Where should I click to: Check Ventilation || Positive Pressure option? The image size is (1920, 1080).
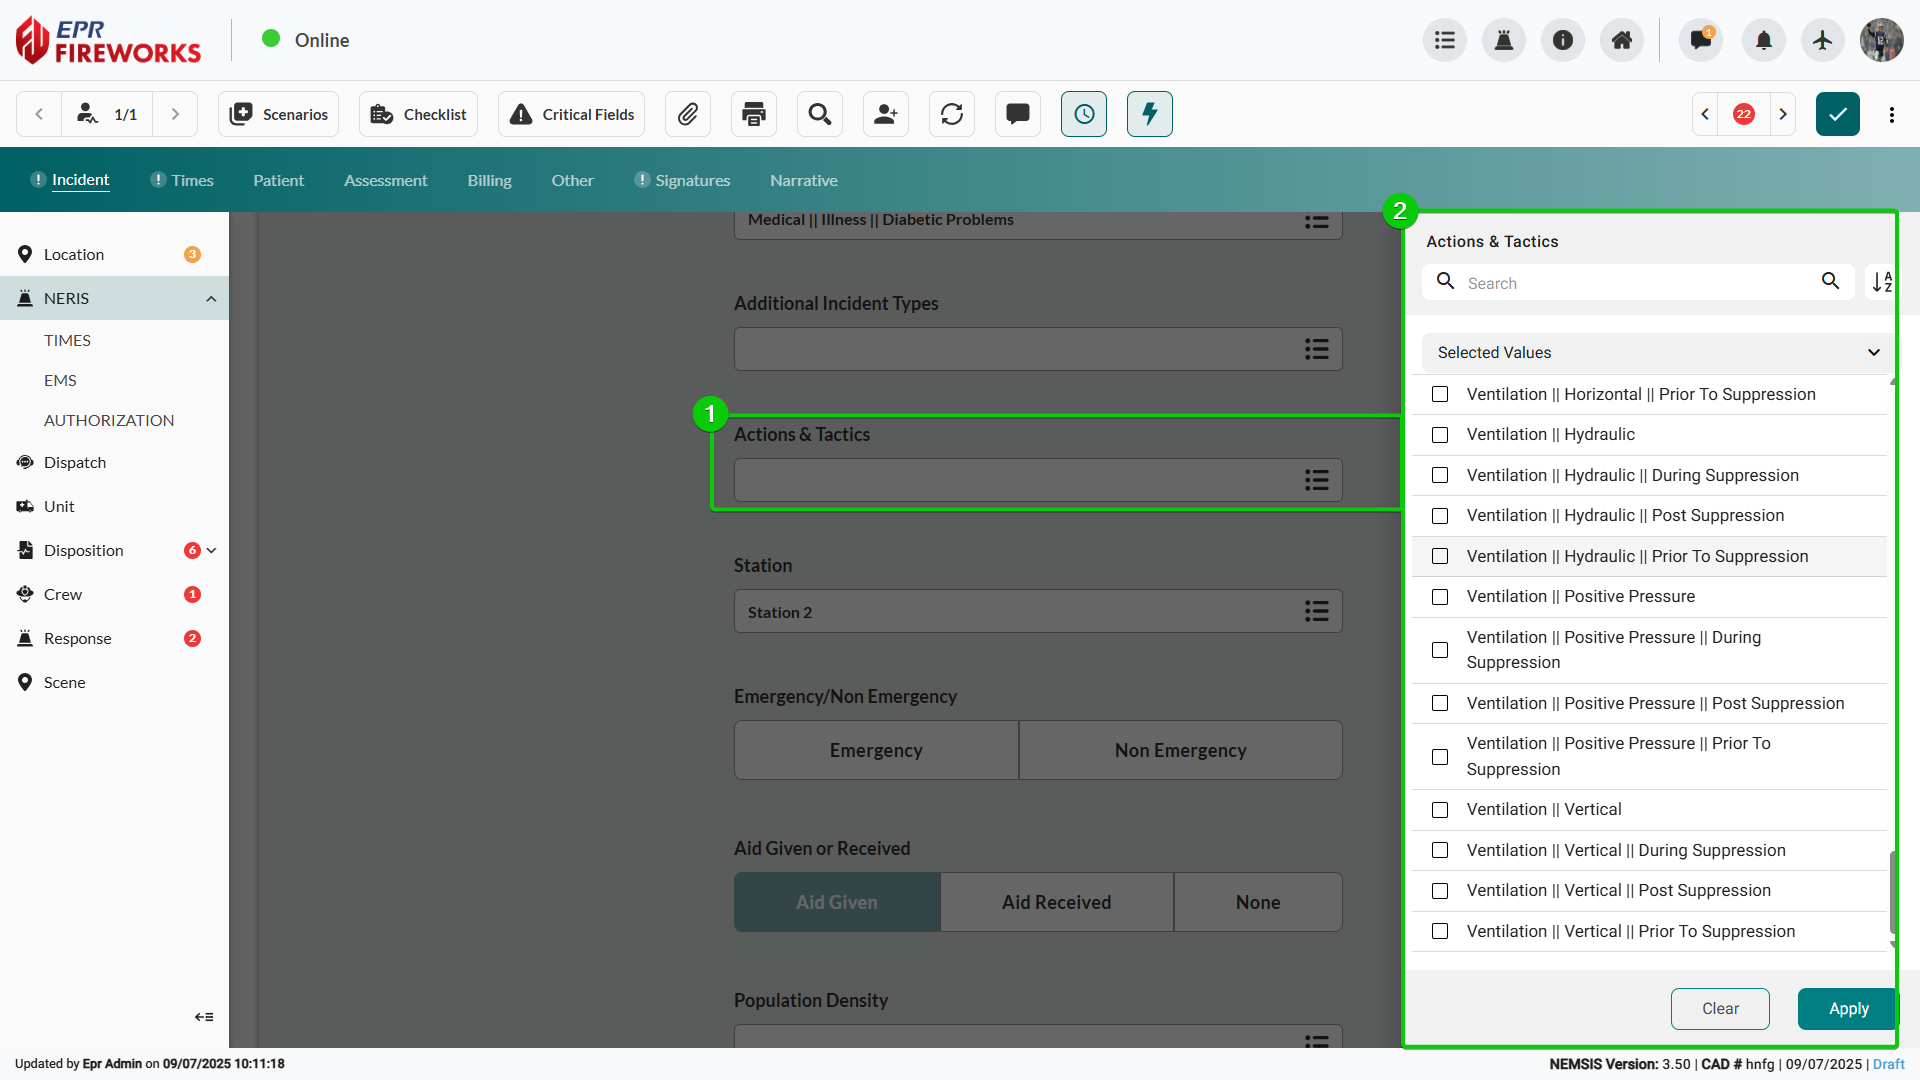(x=1440, y=597)
